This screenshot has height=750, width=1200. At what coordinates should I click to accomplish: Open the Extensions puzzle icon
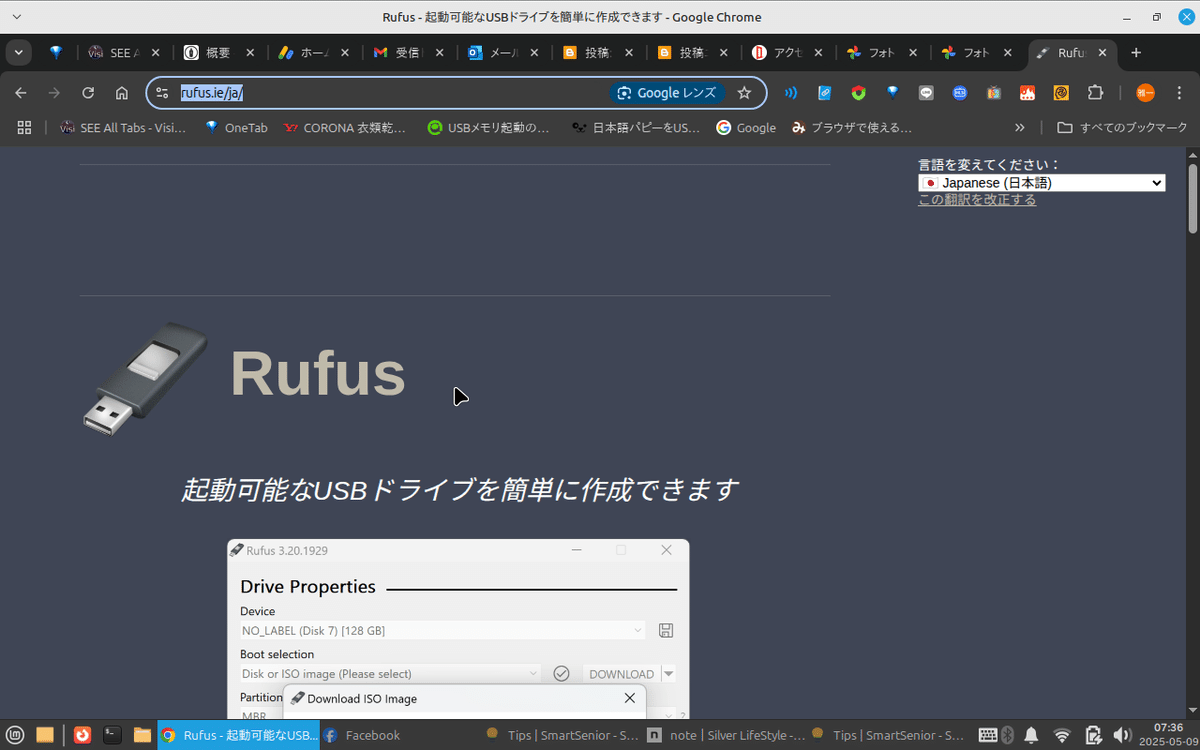click(1095, 92)
